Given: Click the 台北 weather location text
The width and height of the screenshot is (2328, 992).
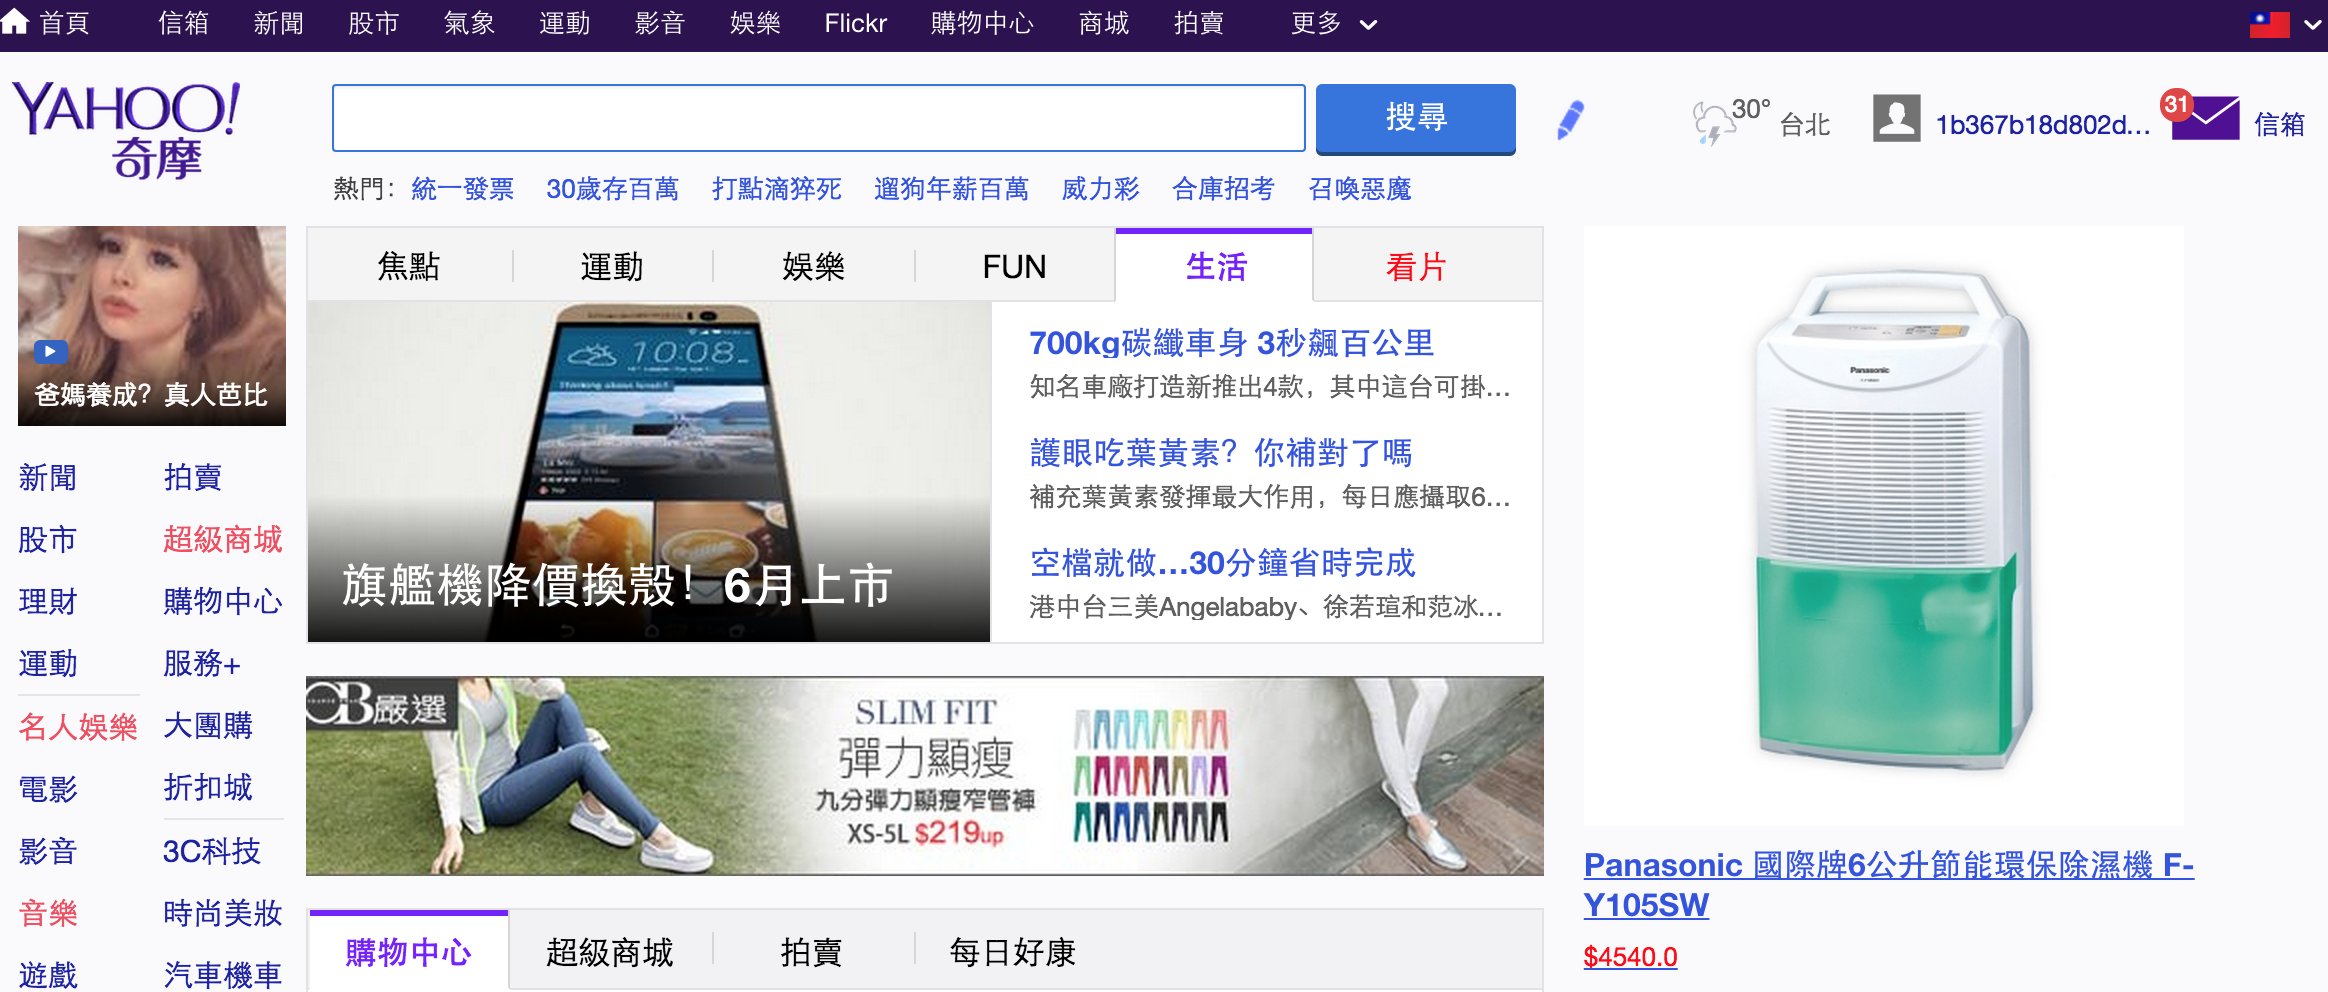Looking at the screenshot, I should point(1805,124).
